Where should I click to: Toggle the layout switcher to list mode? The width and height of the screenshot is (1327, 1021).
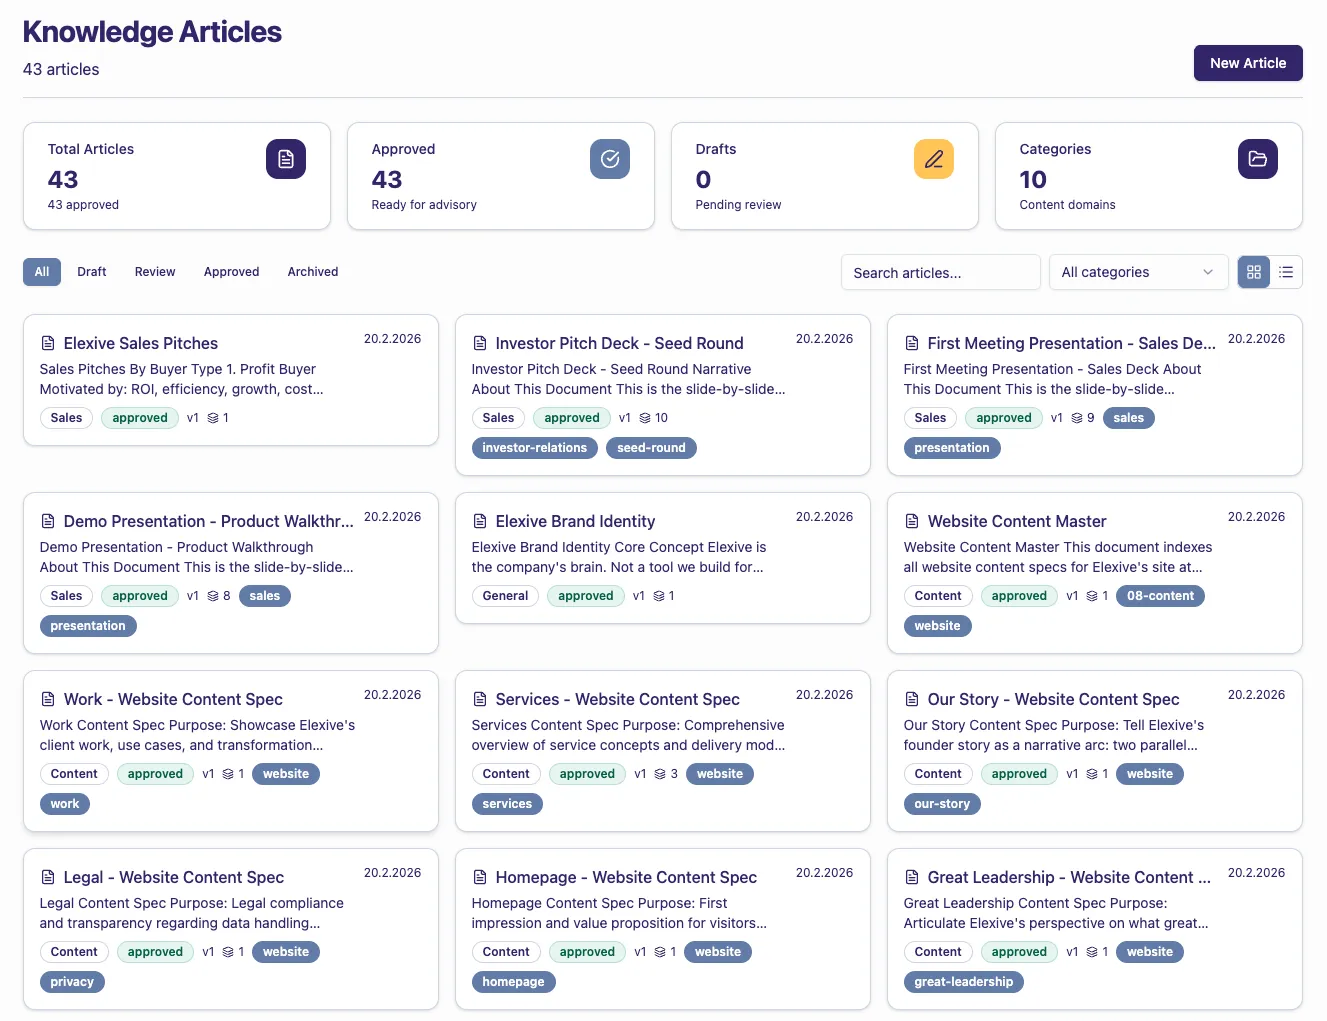pos(1286,271)
